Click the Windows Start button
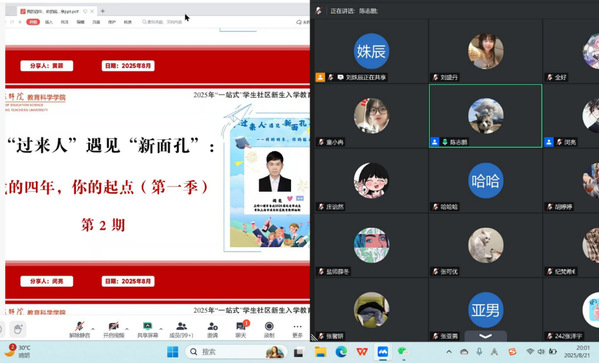 coord(173,352)
